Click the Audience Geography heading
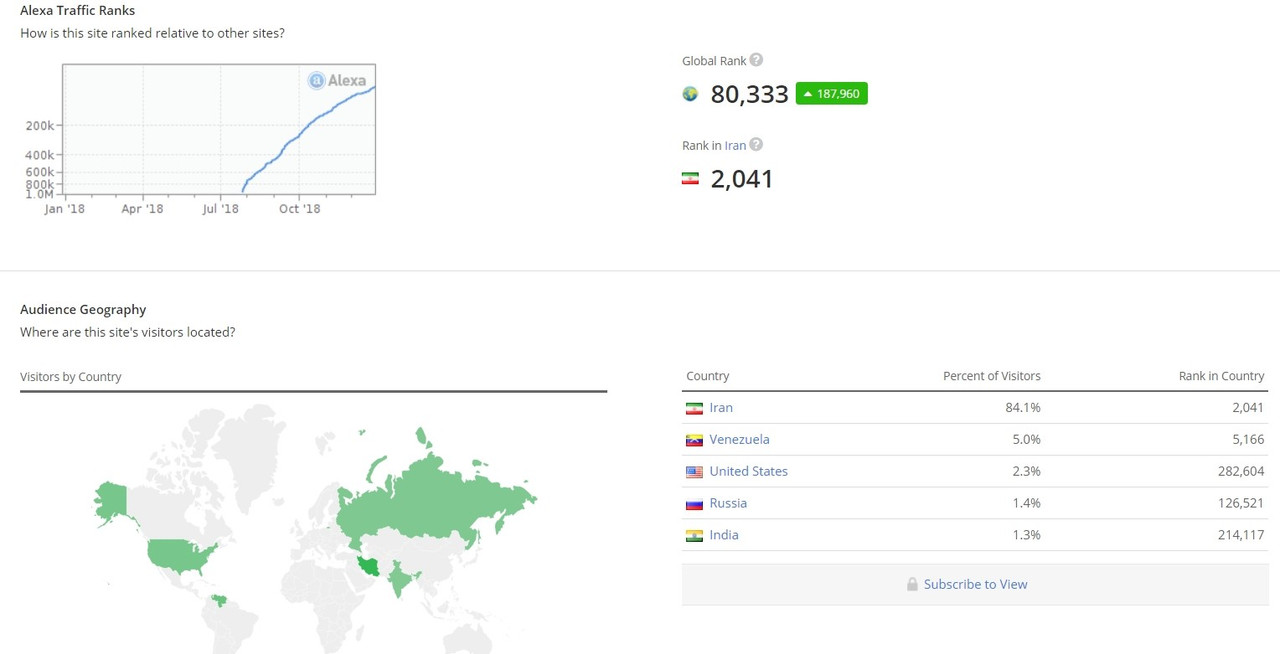The width and height of the screenshot is (1280, 654). point(83,310)
